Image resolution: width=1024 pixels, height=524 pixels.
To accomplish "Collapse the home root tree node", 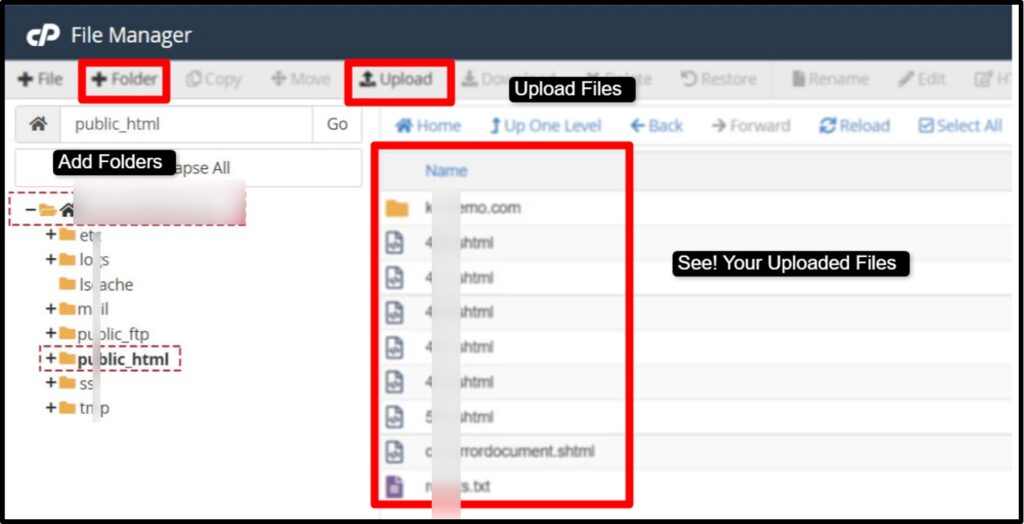I will 30,210.
